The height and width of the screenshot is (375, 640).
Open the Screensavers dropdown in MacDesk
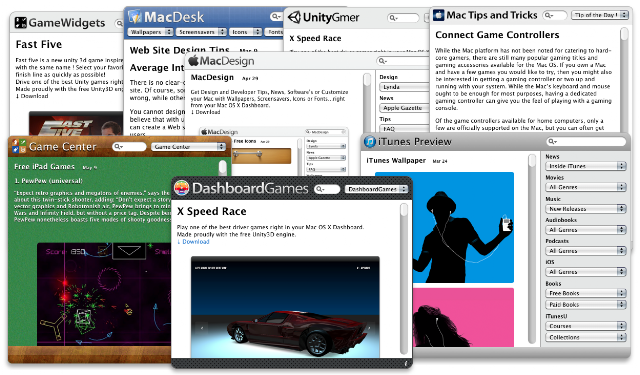(201, 31)
